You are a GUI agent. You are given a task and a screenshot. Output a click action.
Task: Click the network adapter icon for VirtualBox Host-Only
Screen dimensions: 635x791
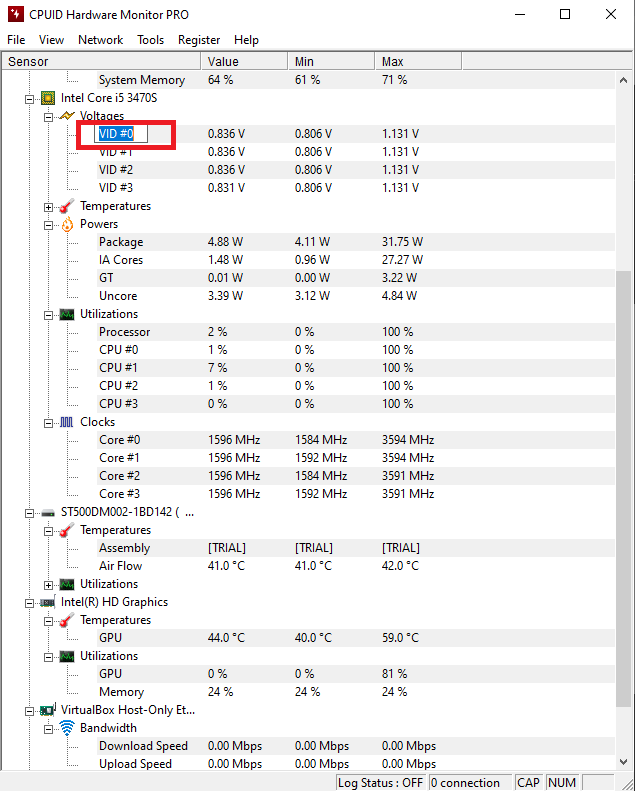(x=48, y=710)
